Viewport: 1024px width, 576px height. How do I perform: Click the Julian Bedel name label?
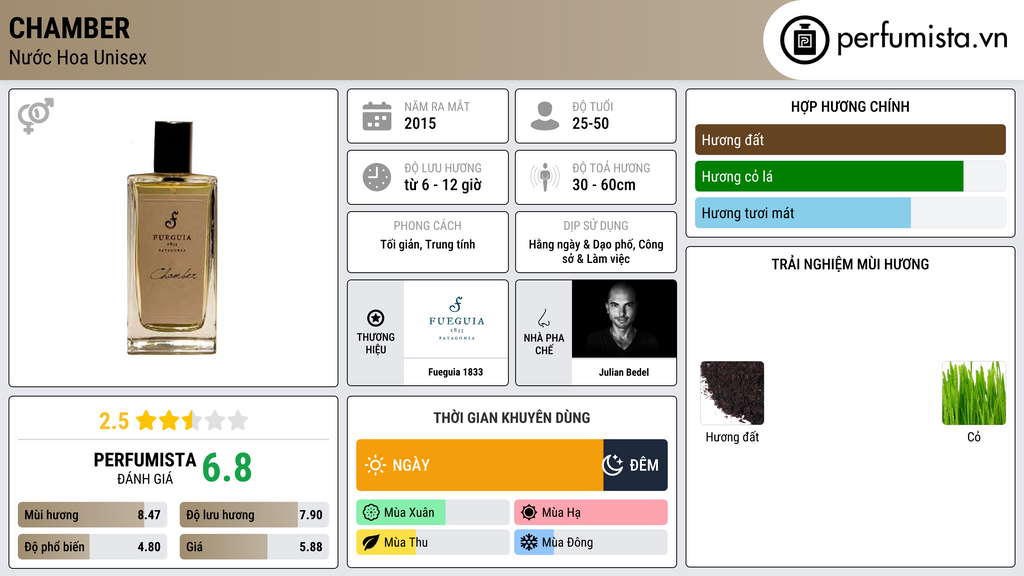(624, 372)
